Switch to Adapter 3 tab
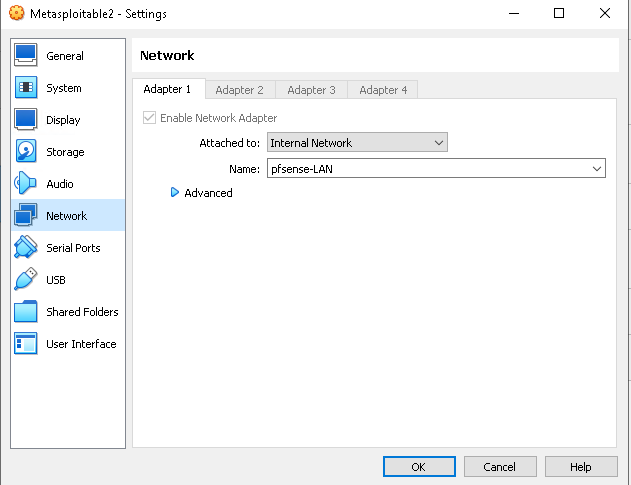This screenshot has width=631, height=485. (x=311, y=90)
